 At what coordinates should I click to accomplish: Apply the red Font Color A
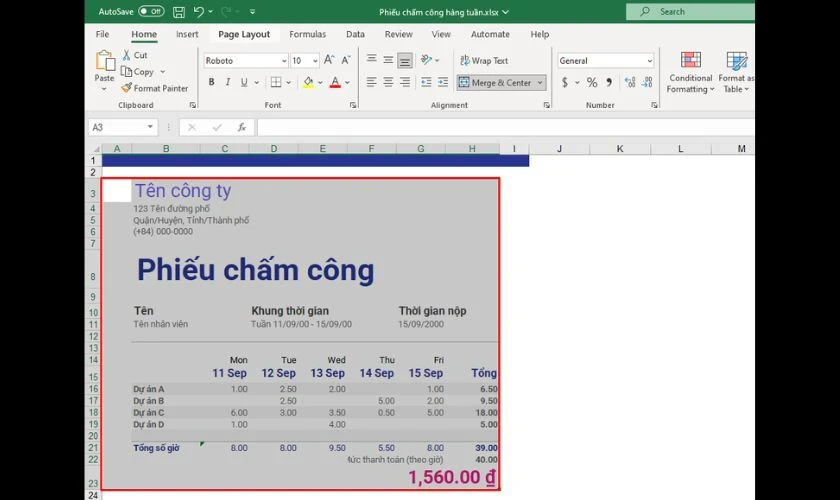(335, 83)
